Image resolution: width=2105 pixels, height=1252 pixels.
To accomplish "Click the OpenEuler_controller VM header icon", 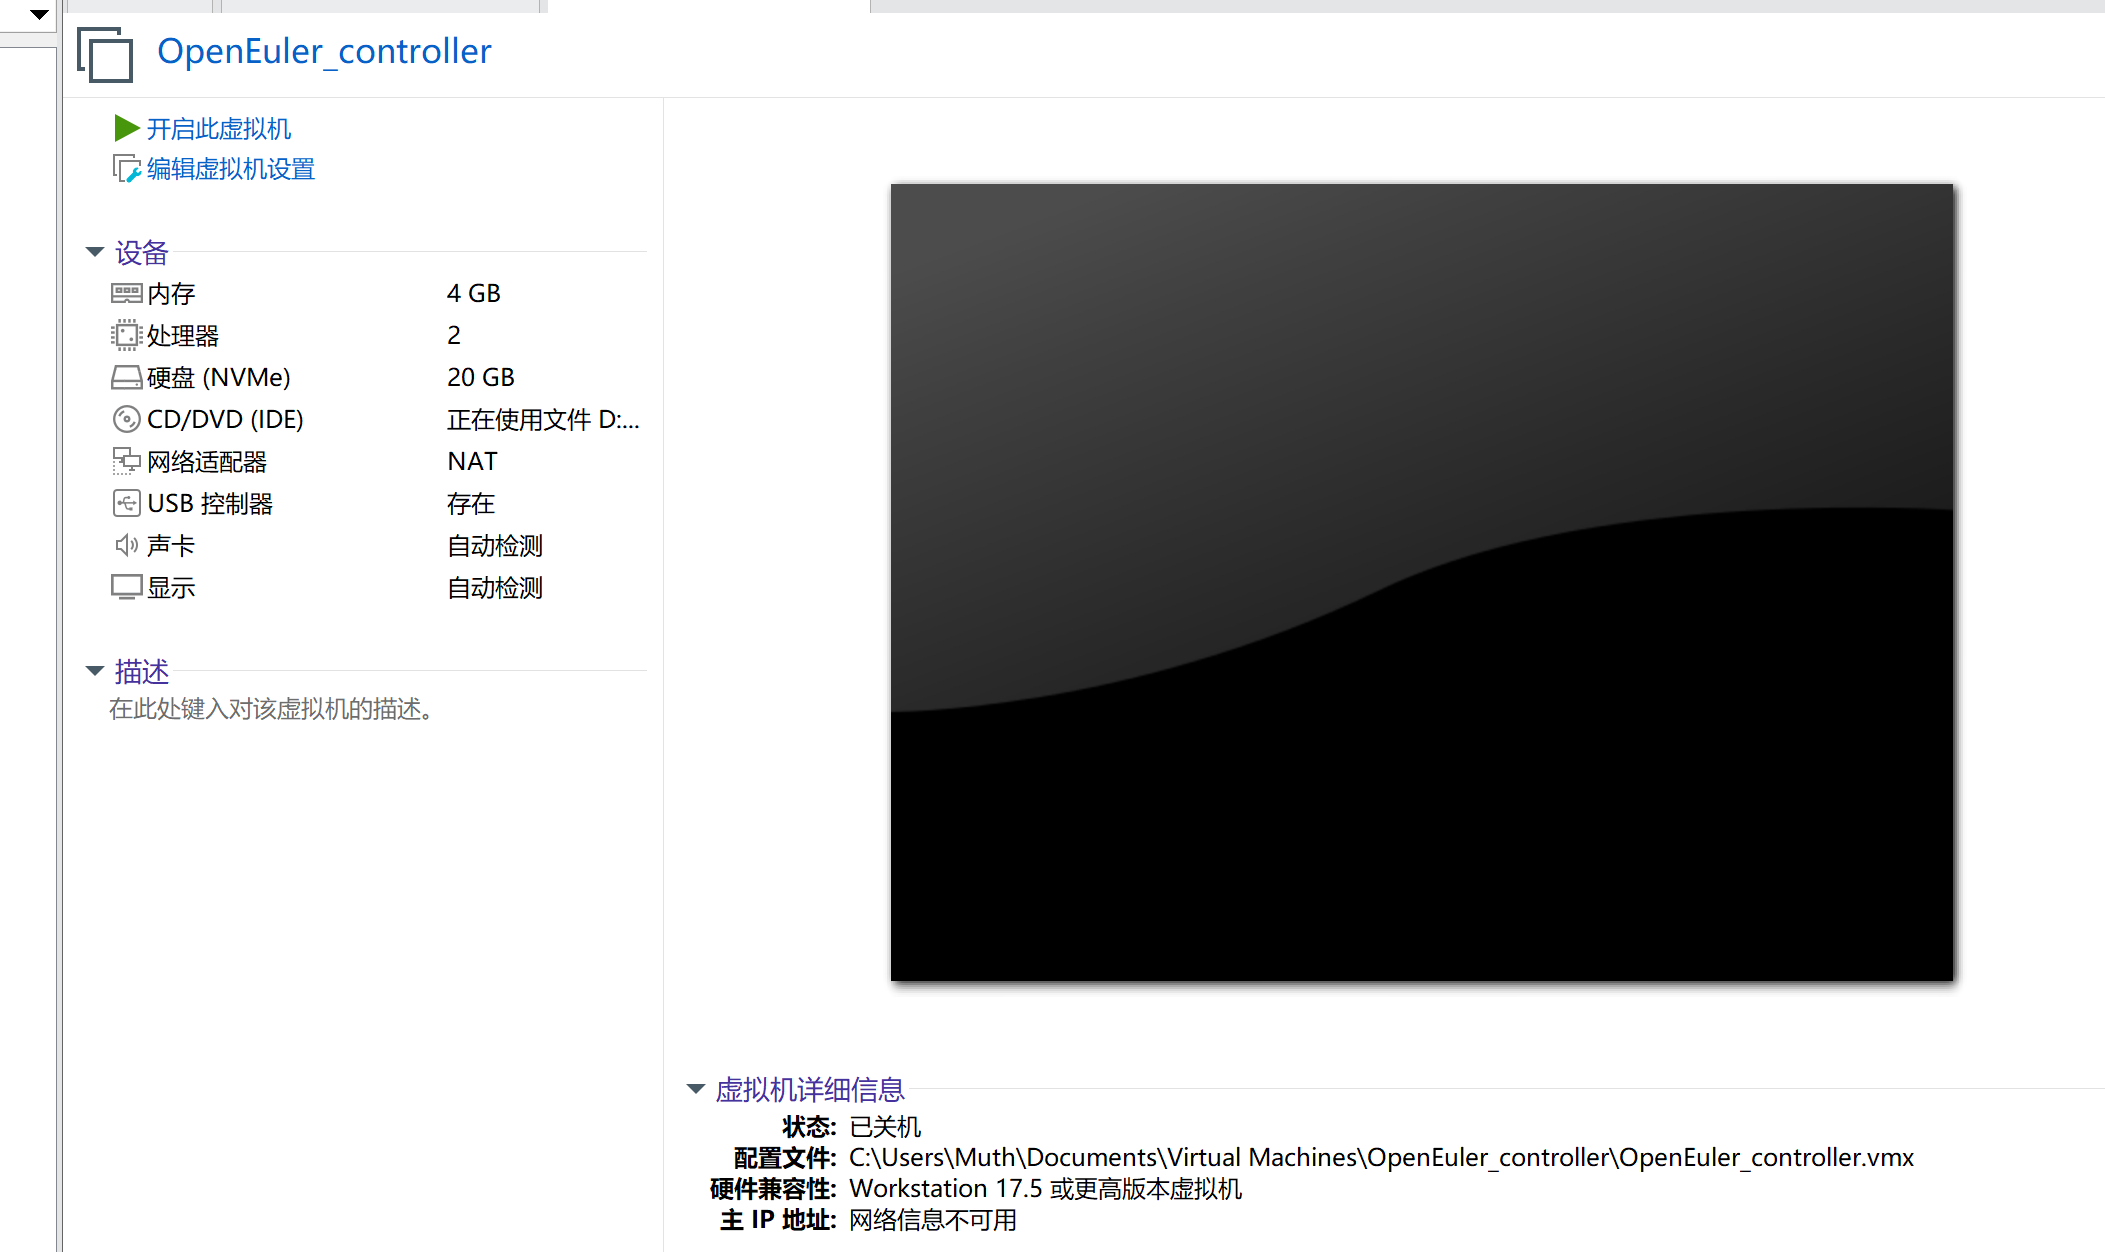I will click(104, 55).
